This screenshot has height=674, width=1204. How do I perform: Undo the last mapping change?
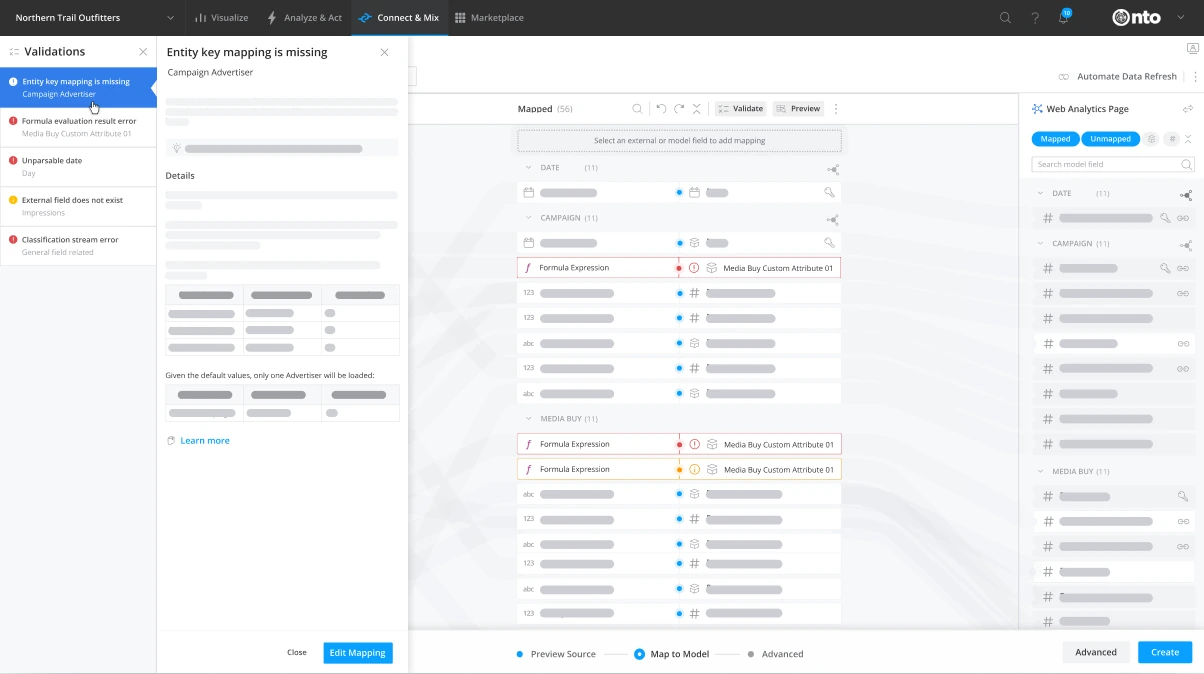point(661,109)
